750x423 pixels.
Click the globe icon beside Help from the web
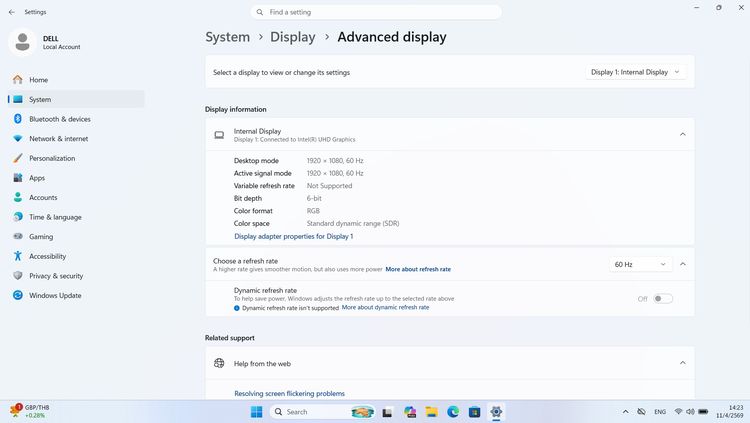pos(219,363)
